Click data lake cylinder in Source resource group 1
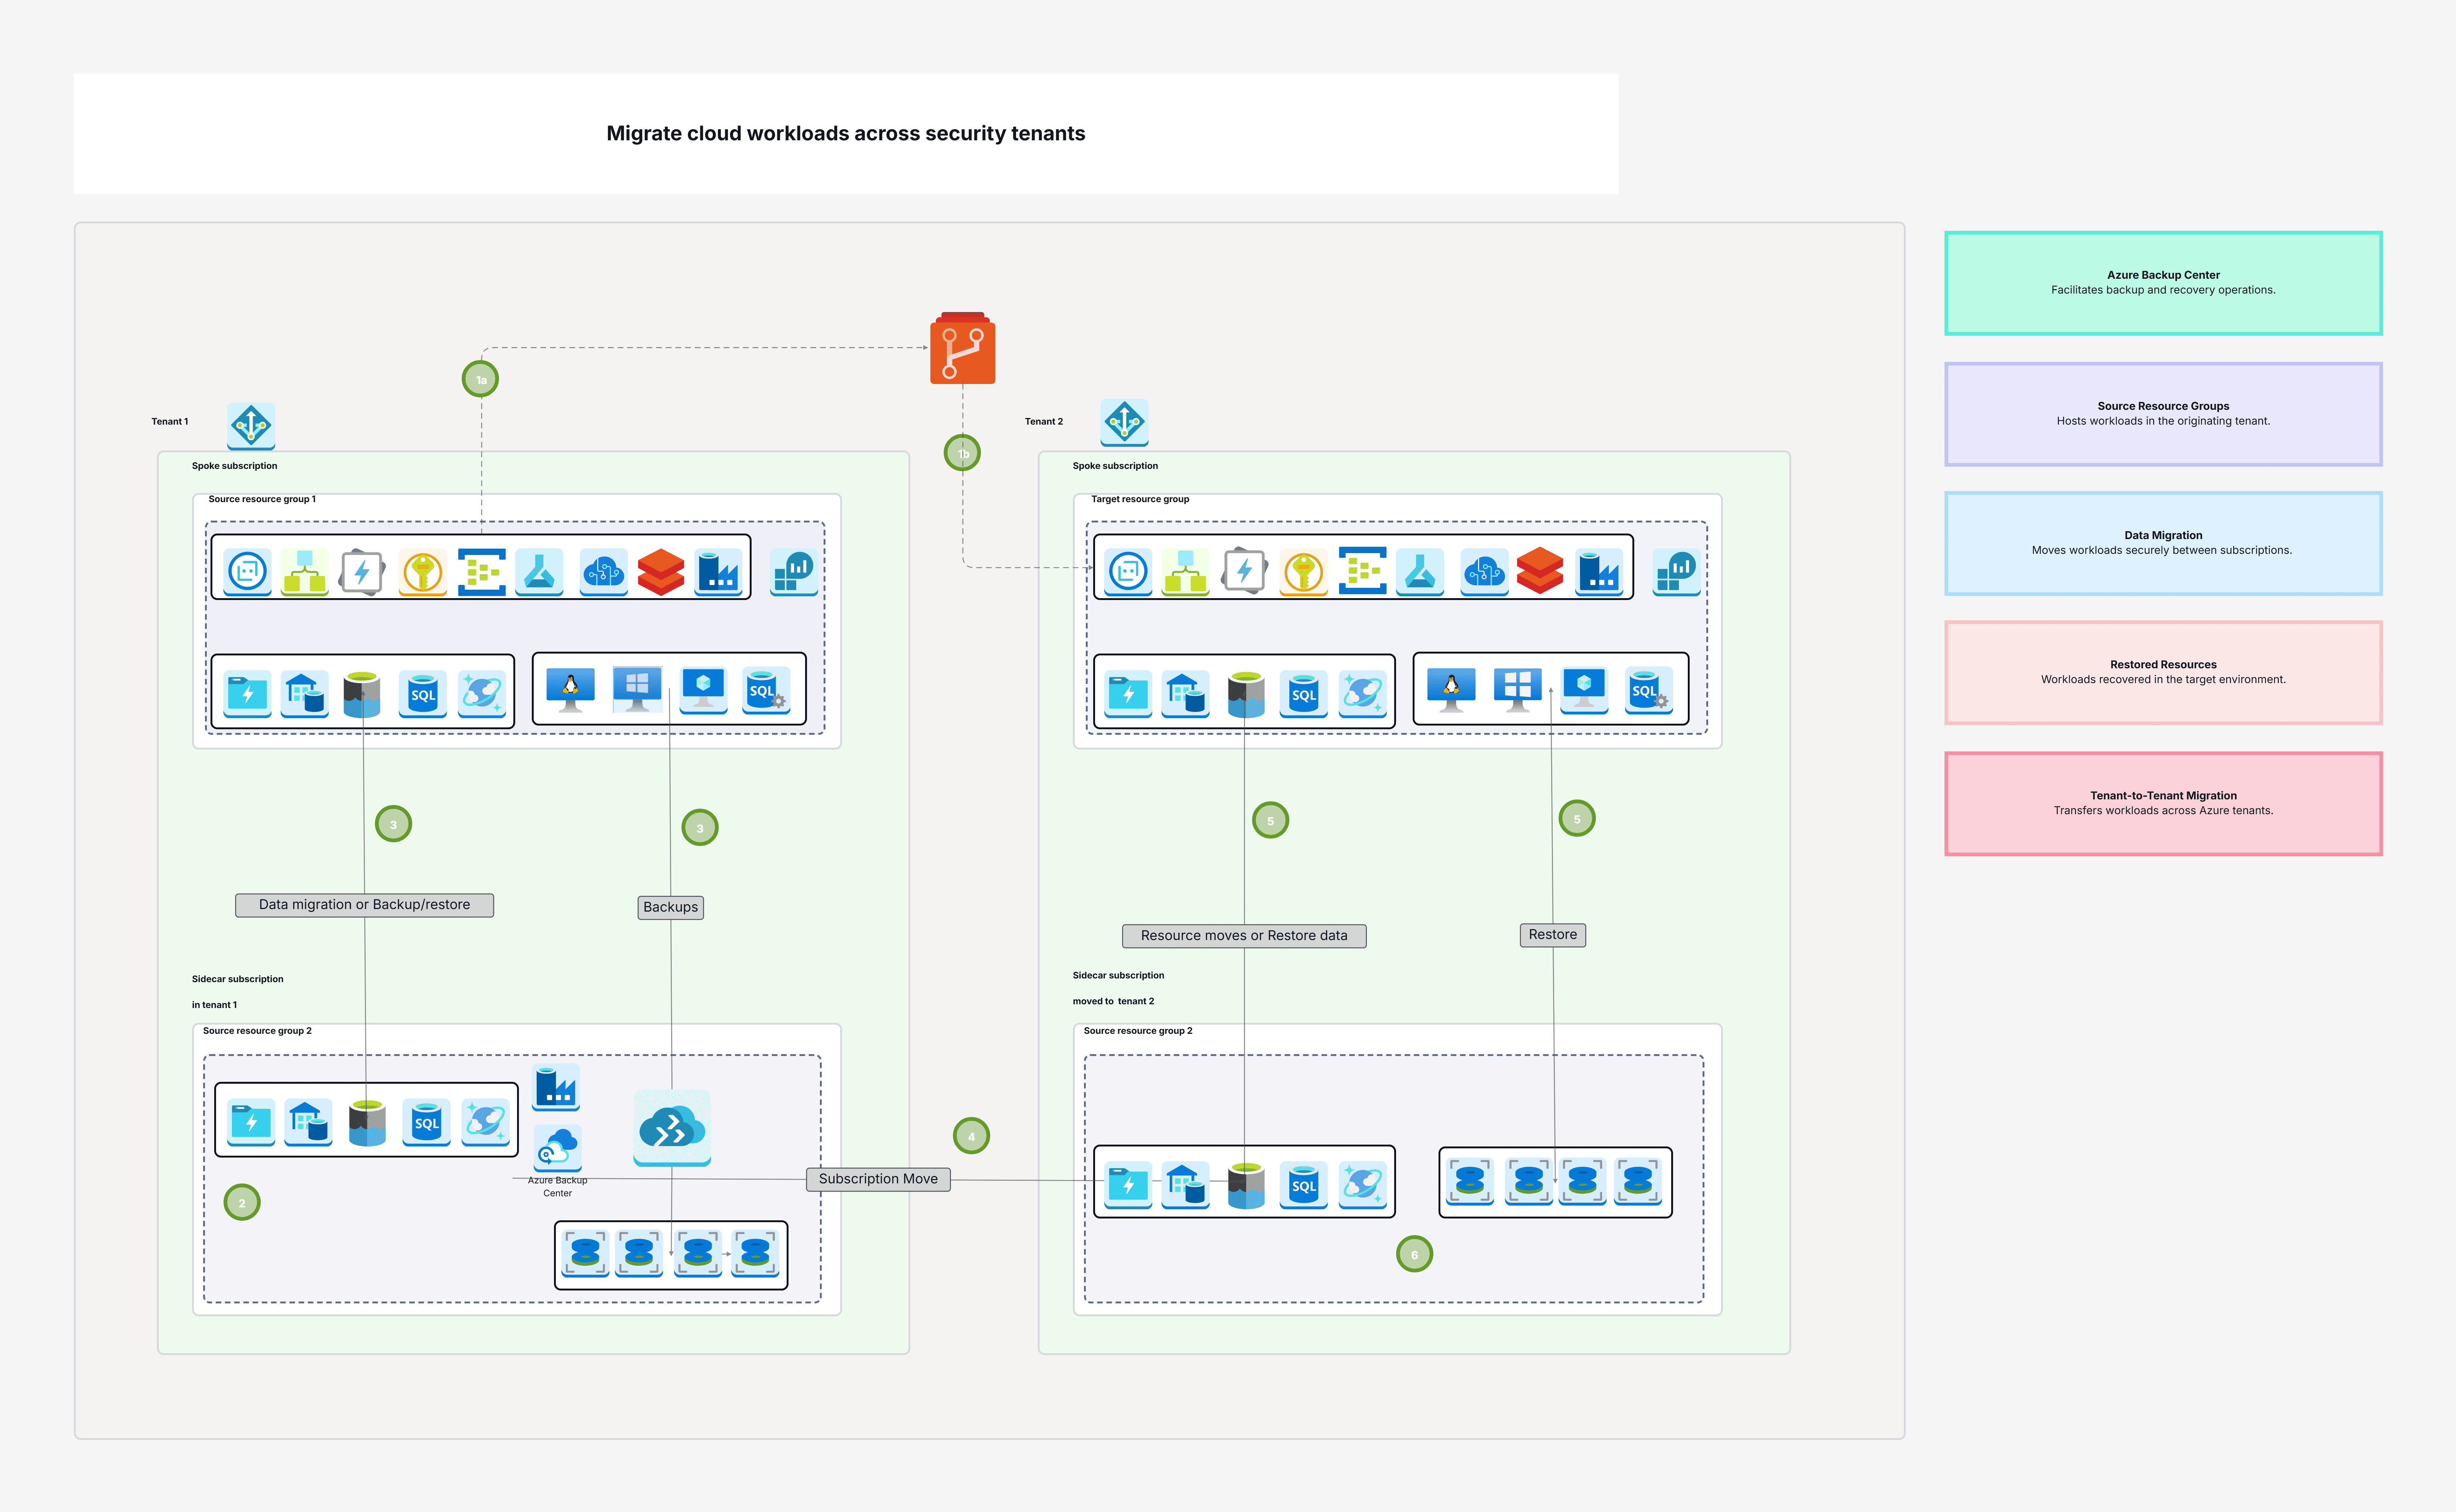This screenshot has height=1512, width=2456. [362, 694]
